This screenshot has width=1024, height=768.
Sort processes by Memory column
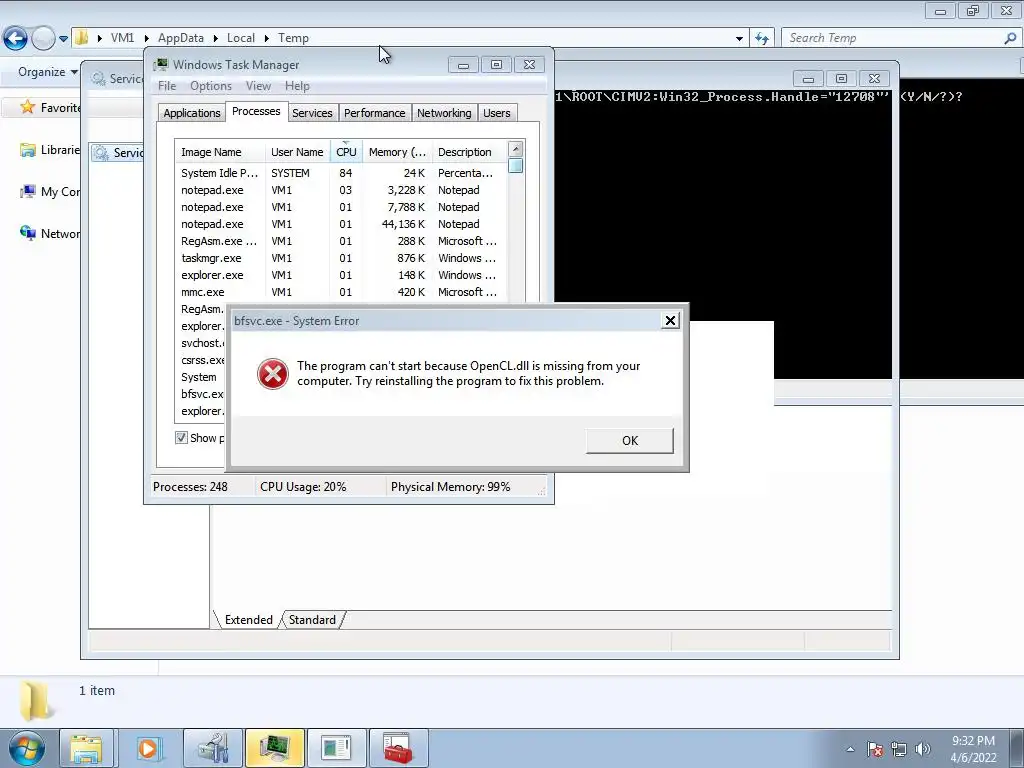coord(397,152)
